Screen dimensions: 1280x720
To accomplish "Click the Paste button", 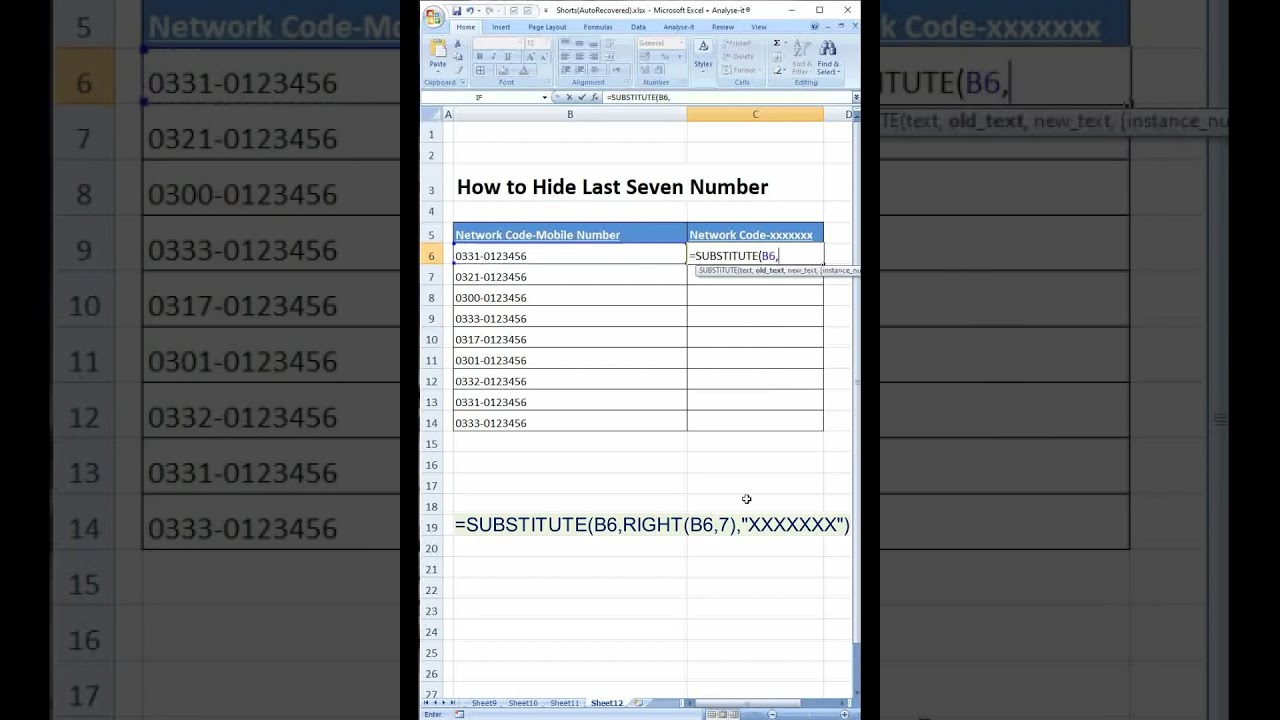I will 437,56.
